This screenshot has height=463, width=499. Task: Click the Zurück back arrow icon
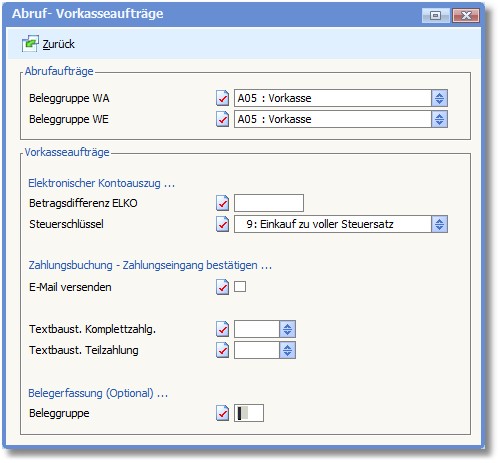30,43
